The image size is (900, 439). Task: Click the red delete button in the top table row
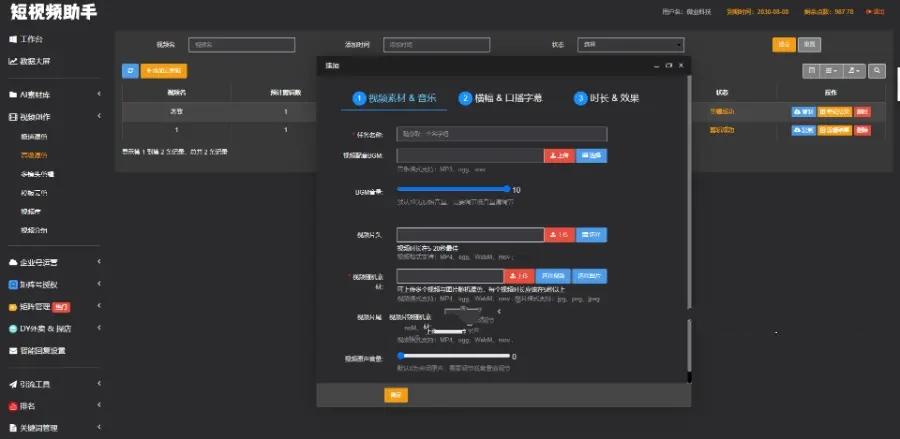pyautogui.click(x=862, y=112)
